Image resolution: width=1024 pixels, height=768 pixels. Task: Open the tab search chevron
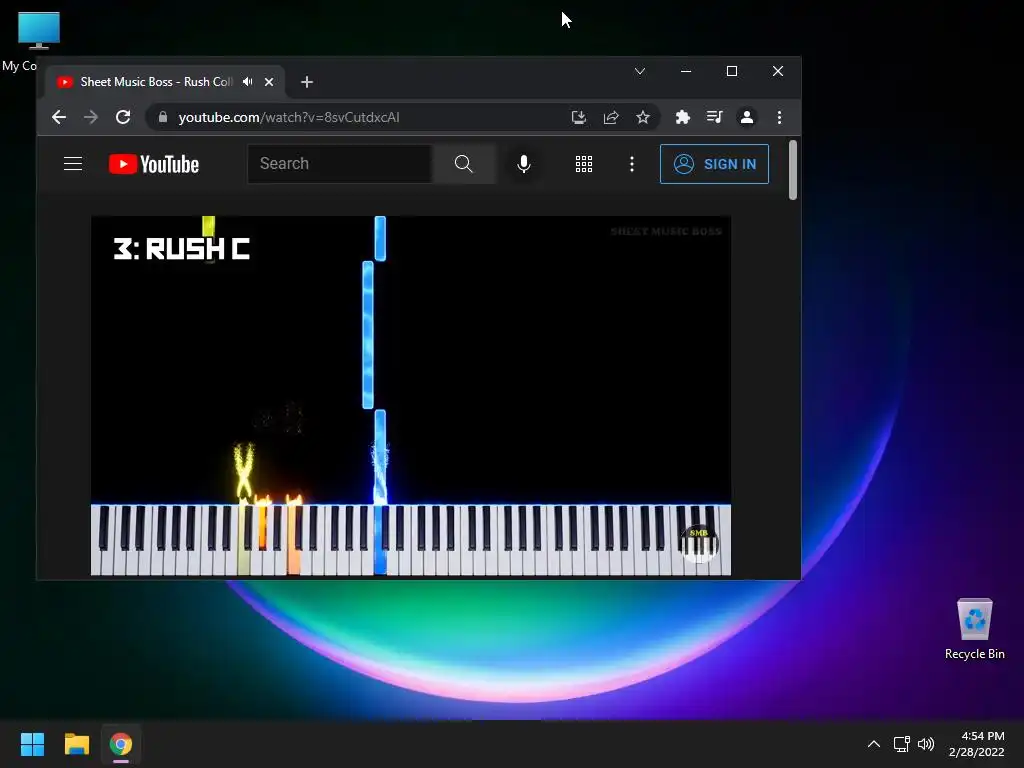coord(640,71)
